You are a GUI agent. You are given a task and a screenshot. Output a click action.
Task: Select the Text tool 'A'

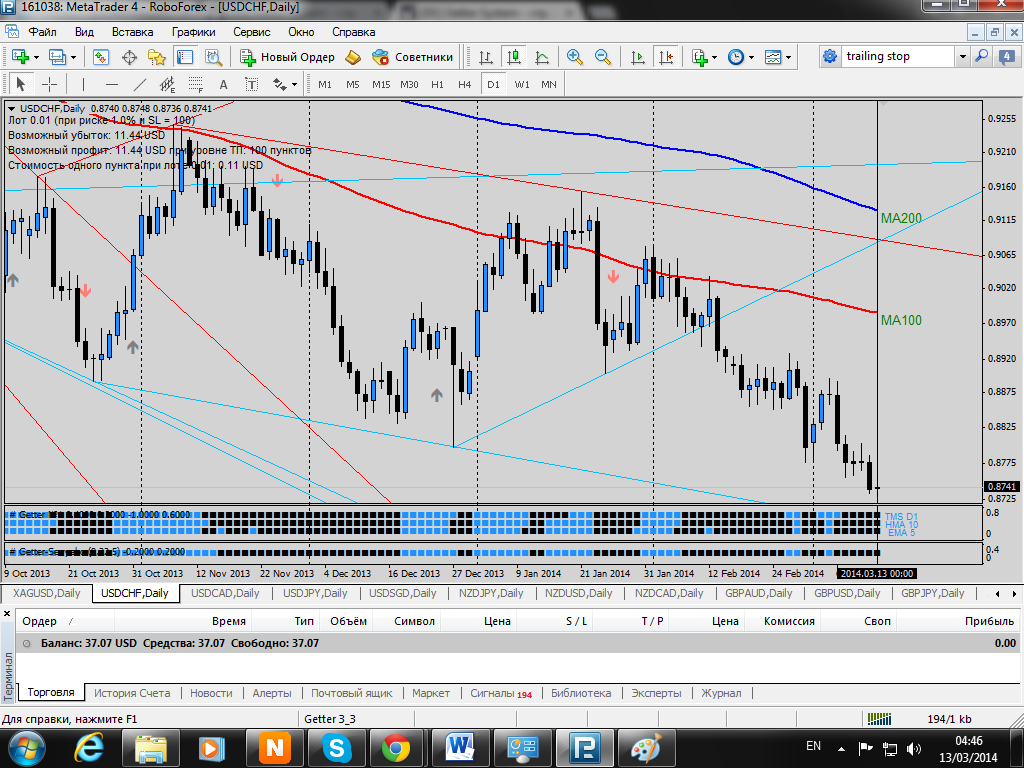(x=223, y=84)
